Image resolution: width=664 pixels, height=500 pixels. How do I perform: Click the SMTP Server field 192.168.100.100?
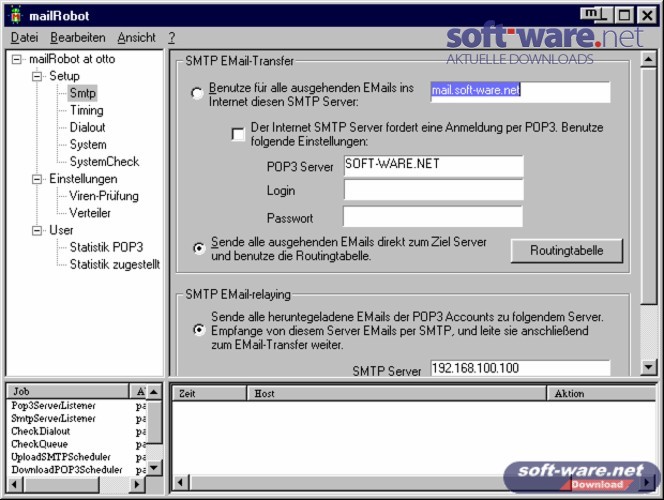[520, 367]
